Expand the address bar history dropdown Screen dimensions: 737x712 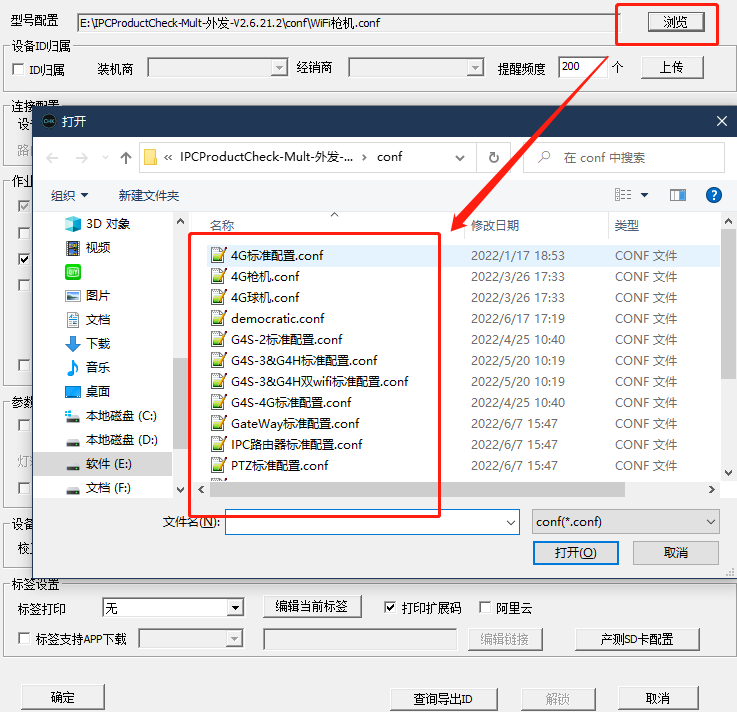pyautogui.click(x=460, y=158)
